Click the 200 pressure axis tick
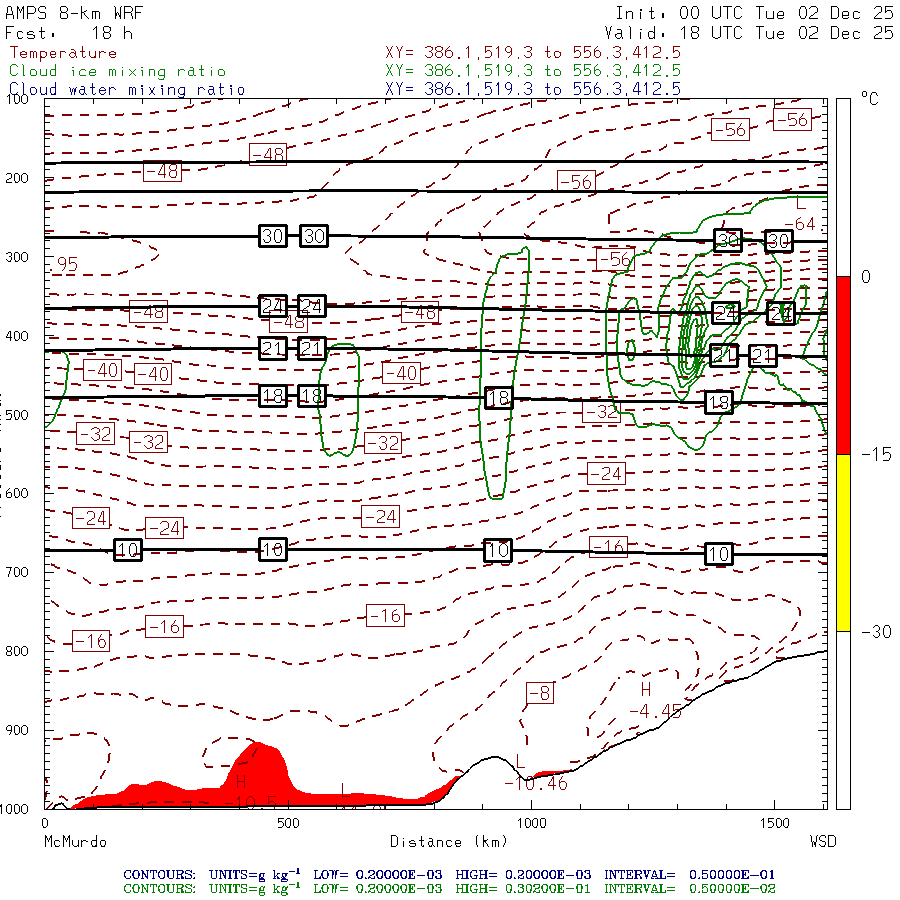The height and width of the screenshot is (900, 900). 17,178
